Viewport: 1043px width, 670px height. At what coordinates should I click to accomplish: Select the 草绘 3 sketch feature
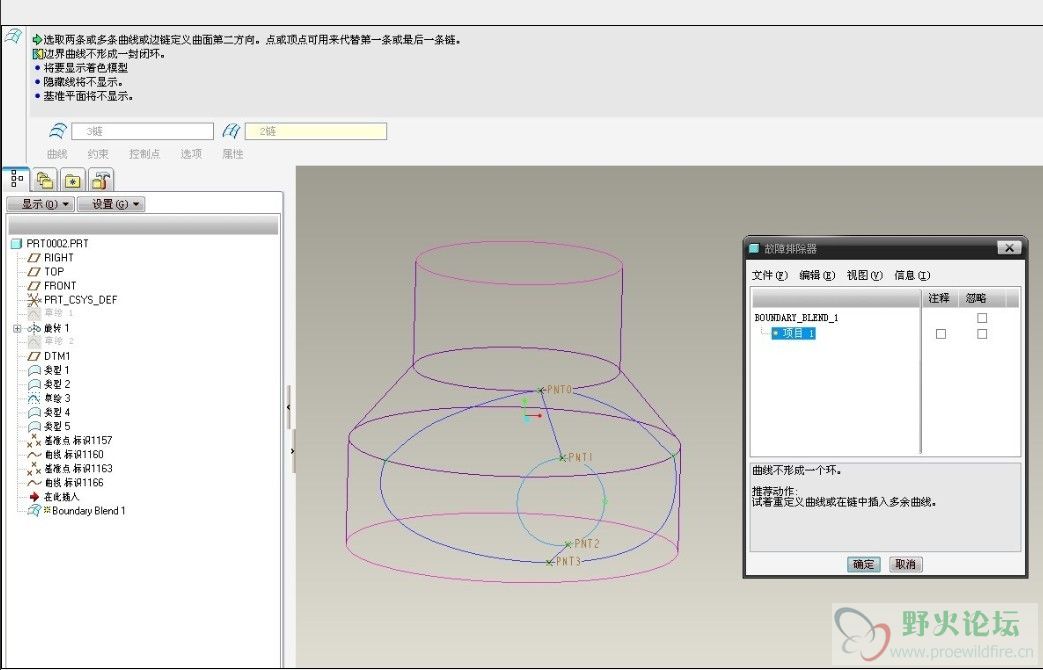click(x=49, y=398)
